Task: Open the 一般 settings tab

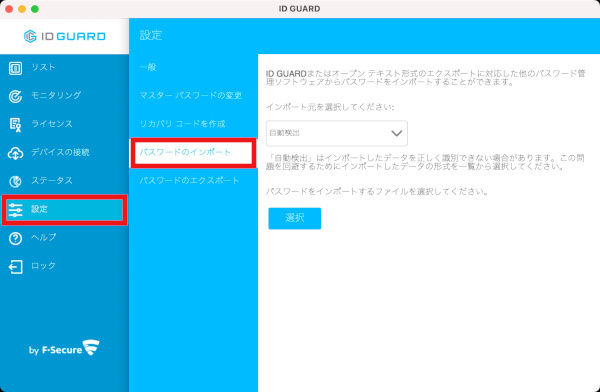Action: 148,67
